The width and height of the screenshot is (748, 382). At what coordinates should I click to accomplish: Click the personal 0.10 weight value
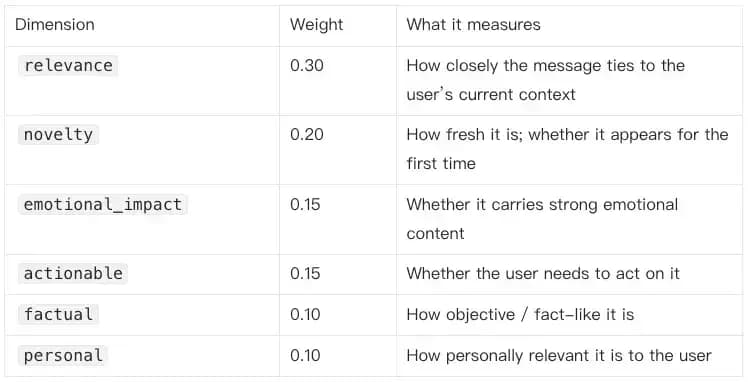pyautogui.click(x=305, y=356)
